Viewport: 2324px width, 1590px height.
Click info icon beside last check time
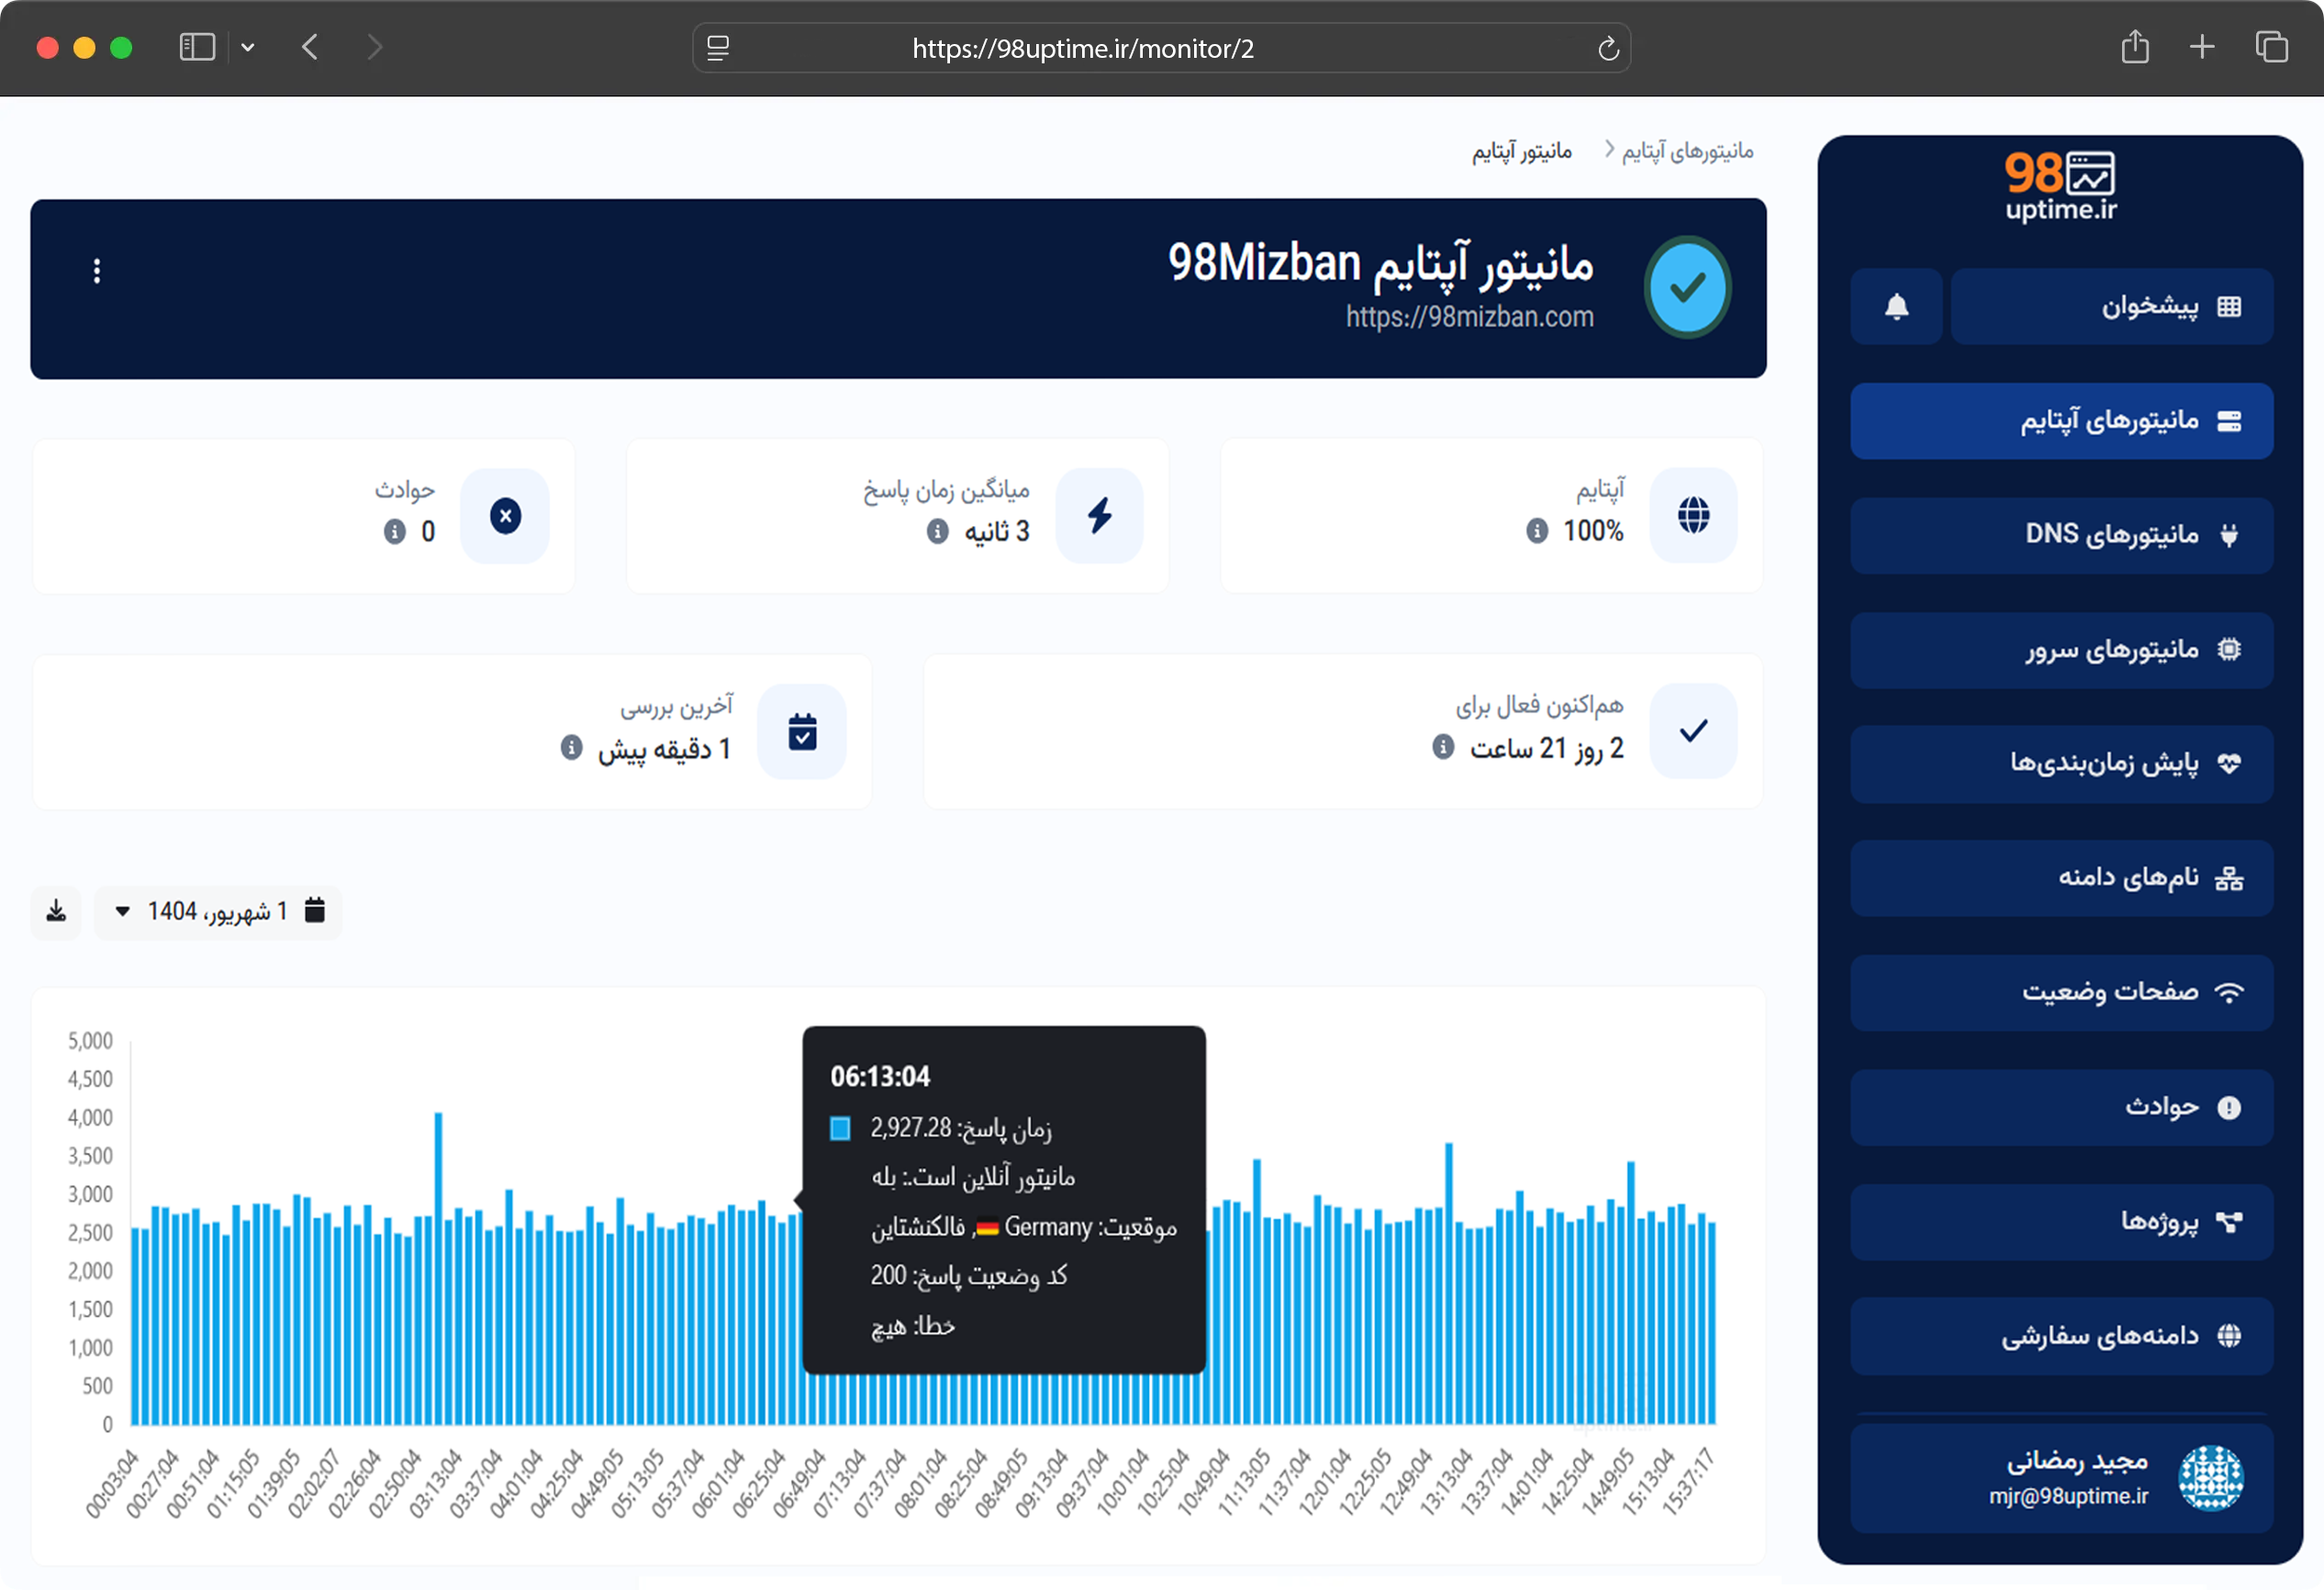point(571,748)
